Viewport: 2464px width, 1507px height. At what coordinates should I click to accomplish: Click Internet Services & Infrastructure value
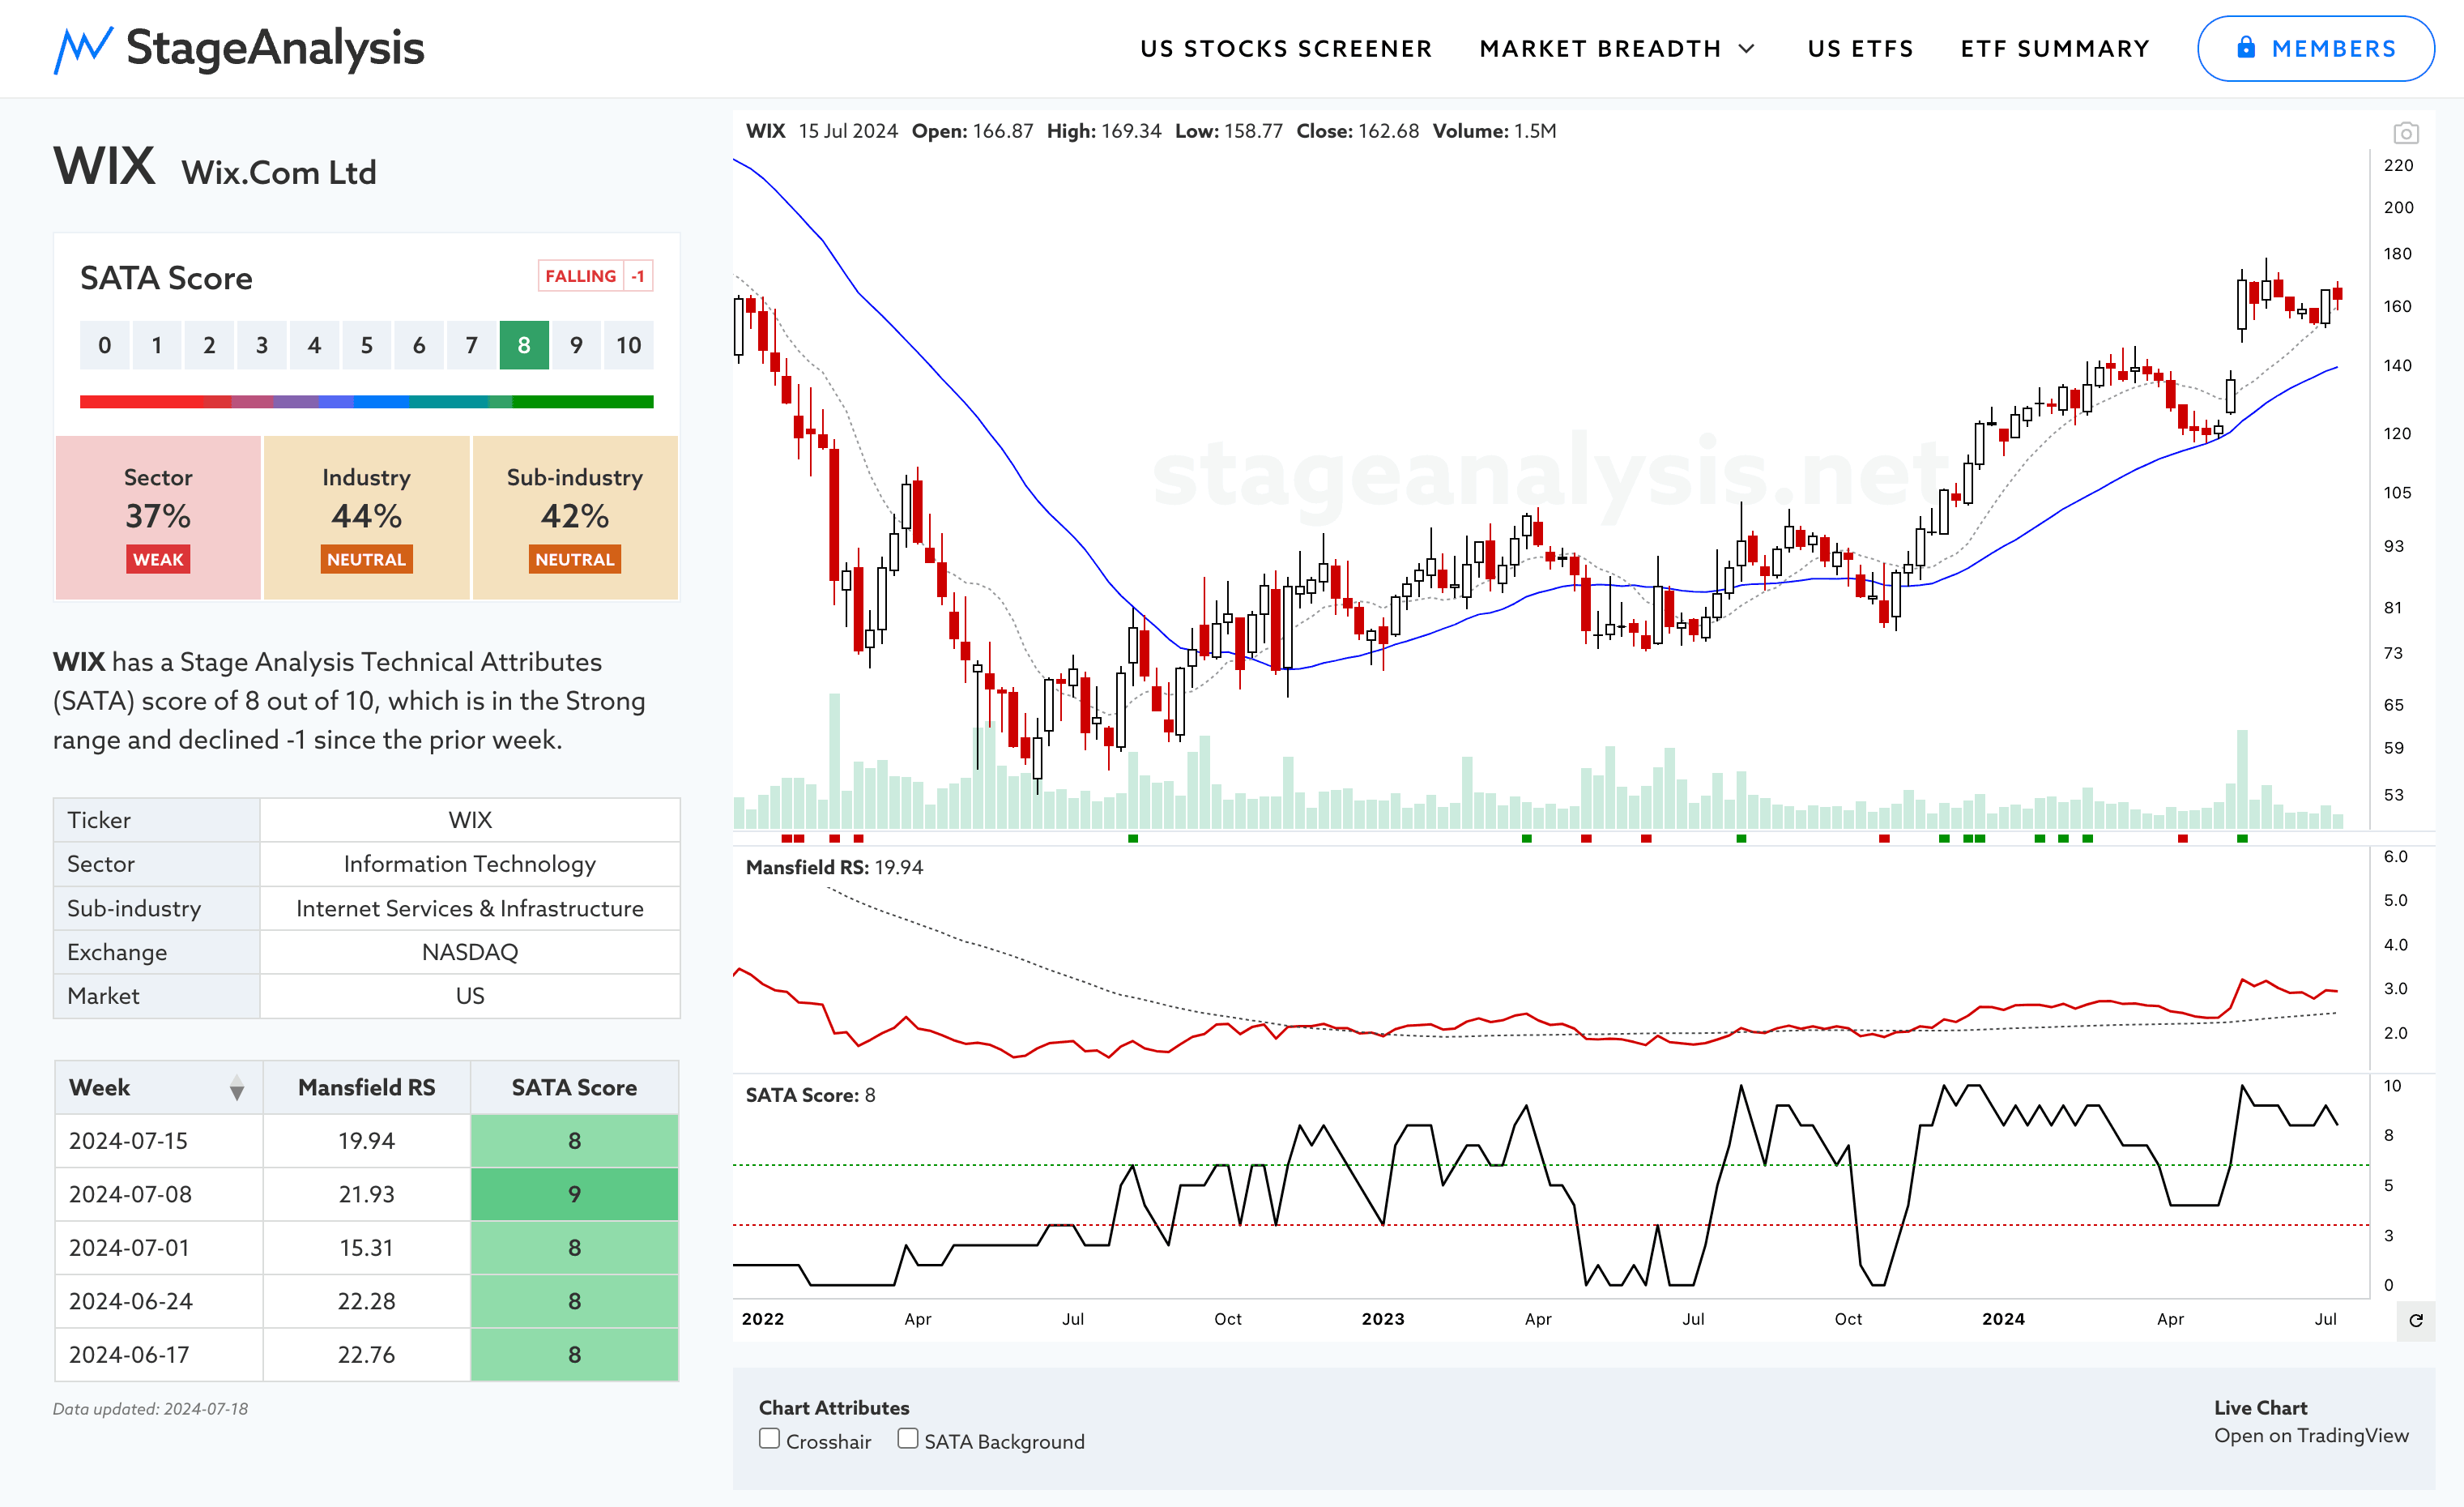coord(470,908)
